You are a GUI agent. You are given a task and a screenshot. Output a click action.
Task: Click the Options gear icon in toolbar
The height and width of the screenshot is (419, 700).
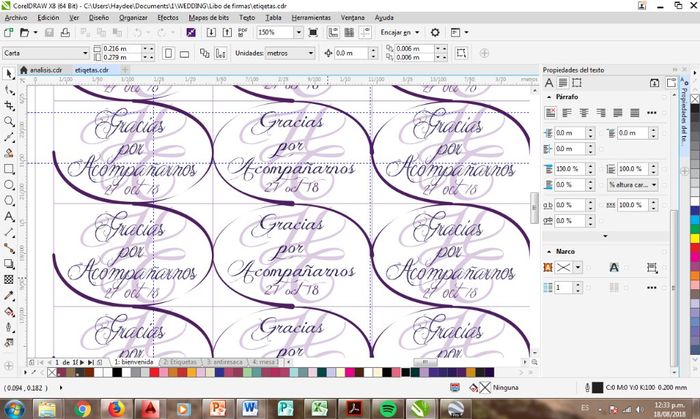point(435,32)
